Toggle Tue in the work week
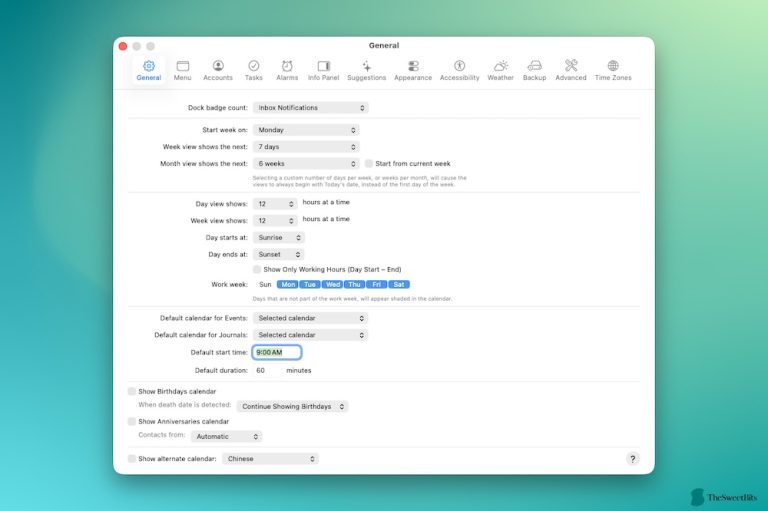This screenshot has width=768, height=511. [310, 284]
